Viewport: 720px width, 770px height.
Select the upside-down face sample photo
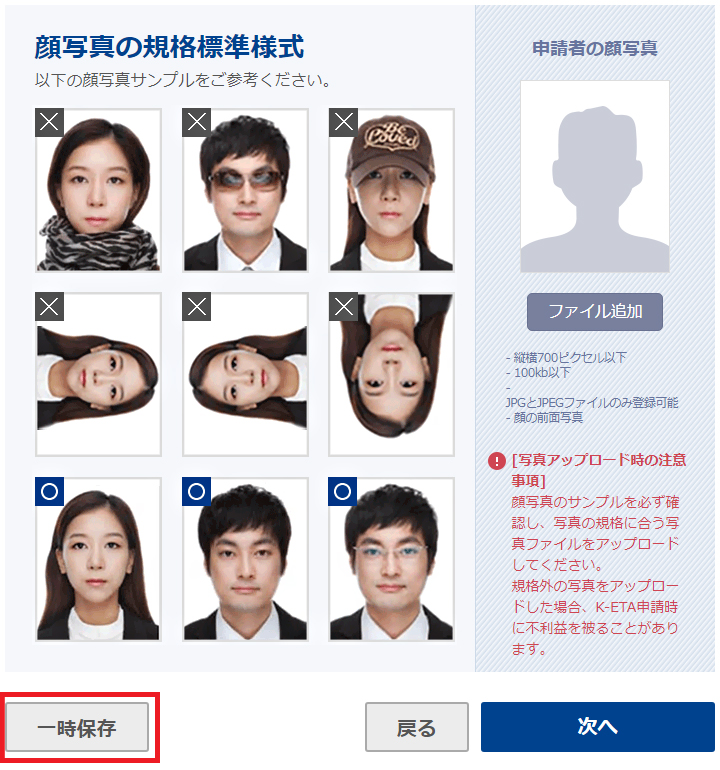pyautogui.click(x=391, y=375)
